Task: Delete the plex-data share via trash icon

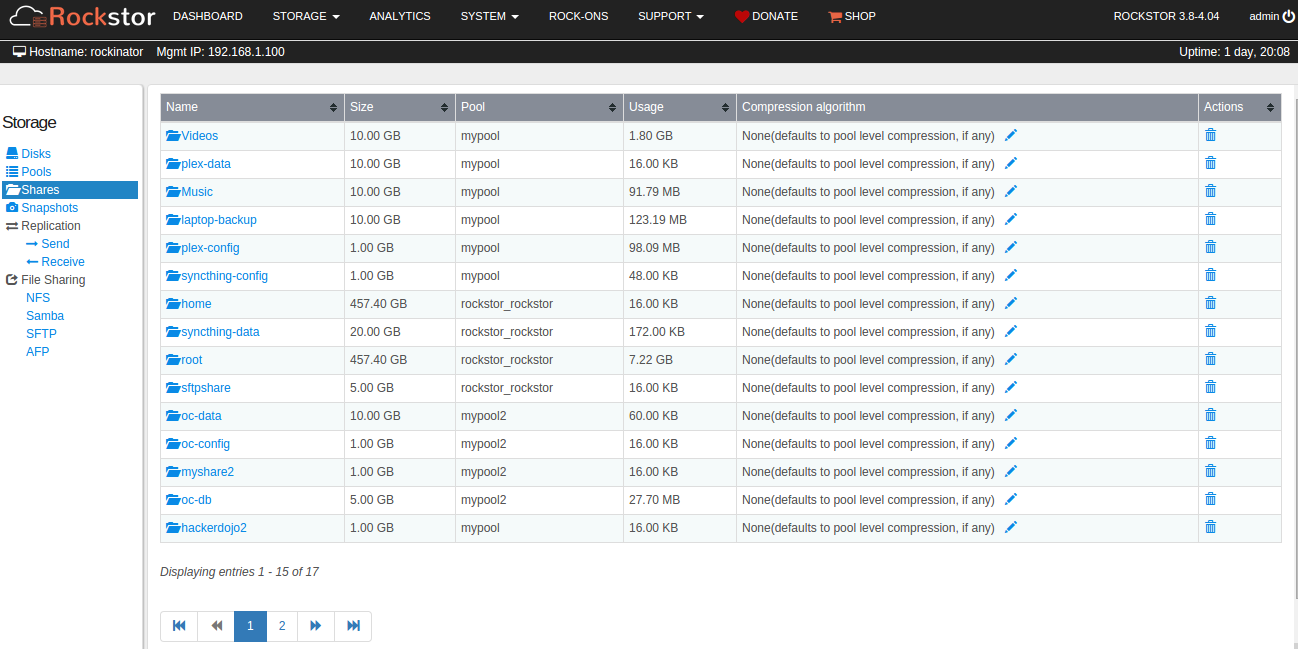Action: [1210, 162]
